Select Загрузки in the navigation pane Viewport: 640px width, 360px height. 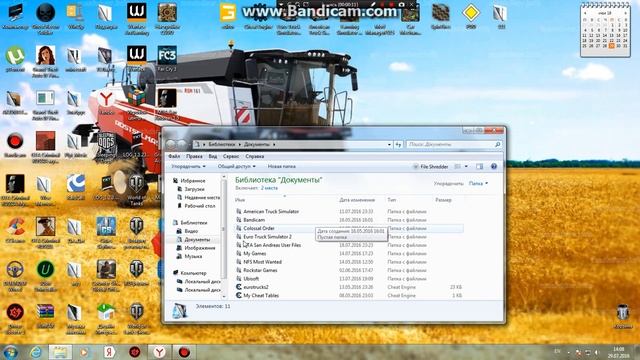194,189
